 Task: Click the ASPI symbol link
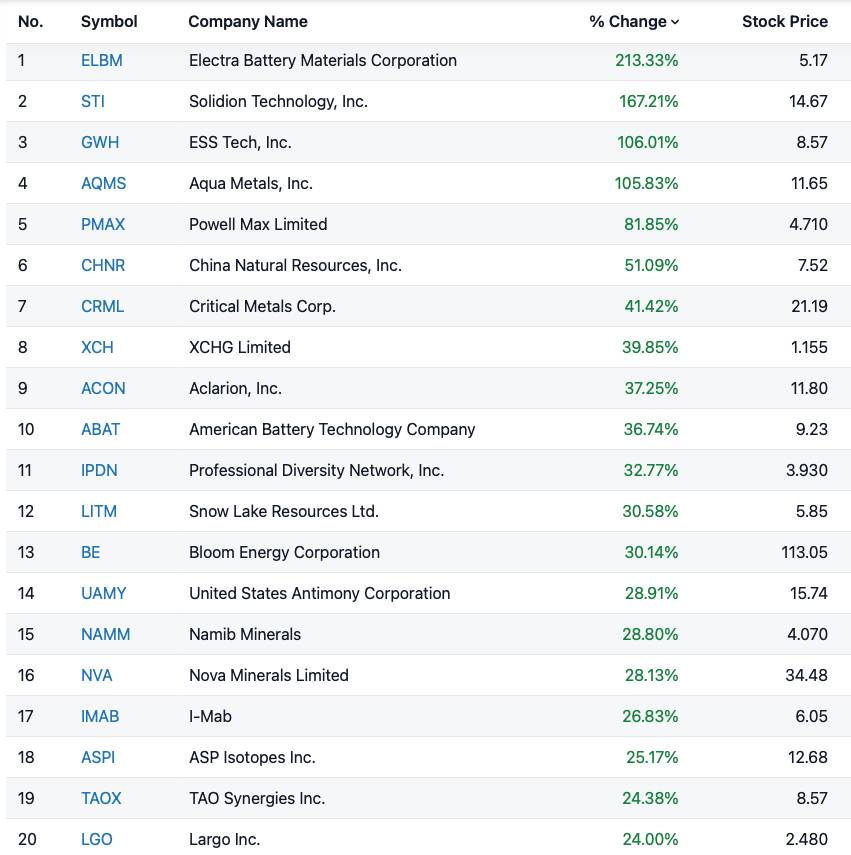98,757
